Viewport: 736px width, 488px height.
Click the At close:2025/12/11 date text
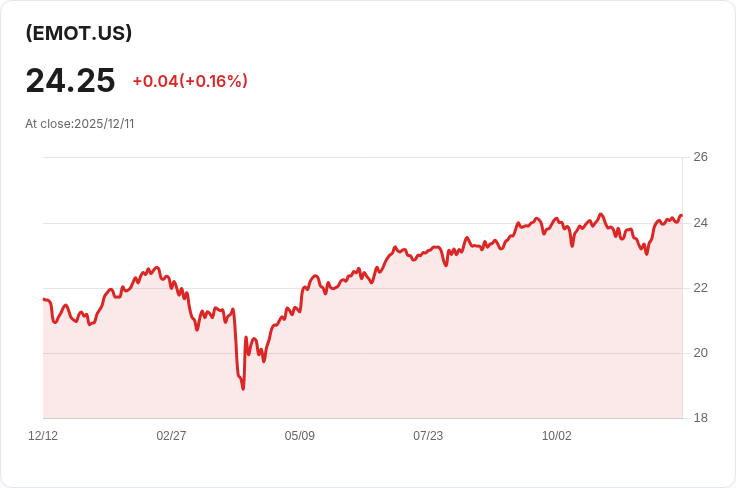pos(80,124)
